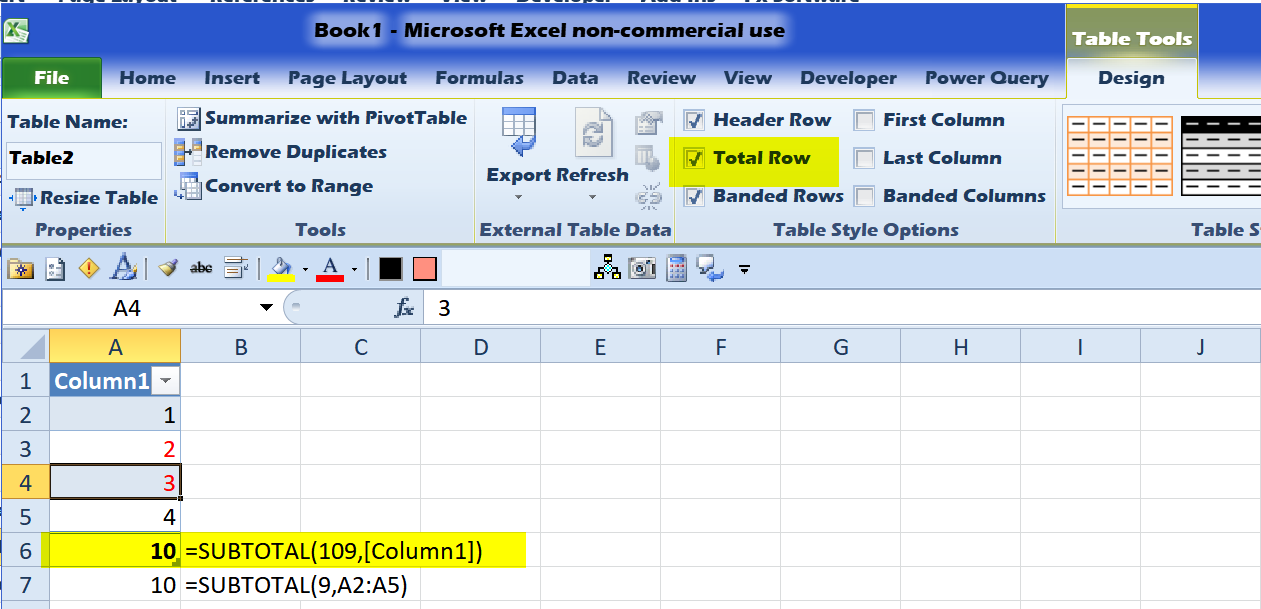
Task: Toggle the Total Row checkbox
Action: point(694,158)
